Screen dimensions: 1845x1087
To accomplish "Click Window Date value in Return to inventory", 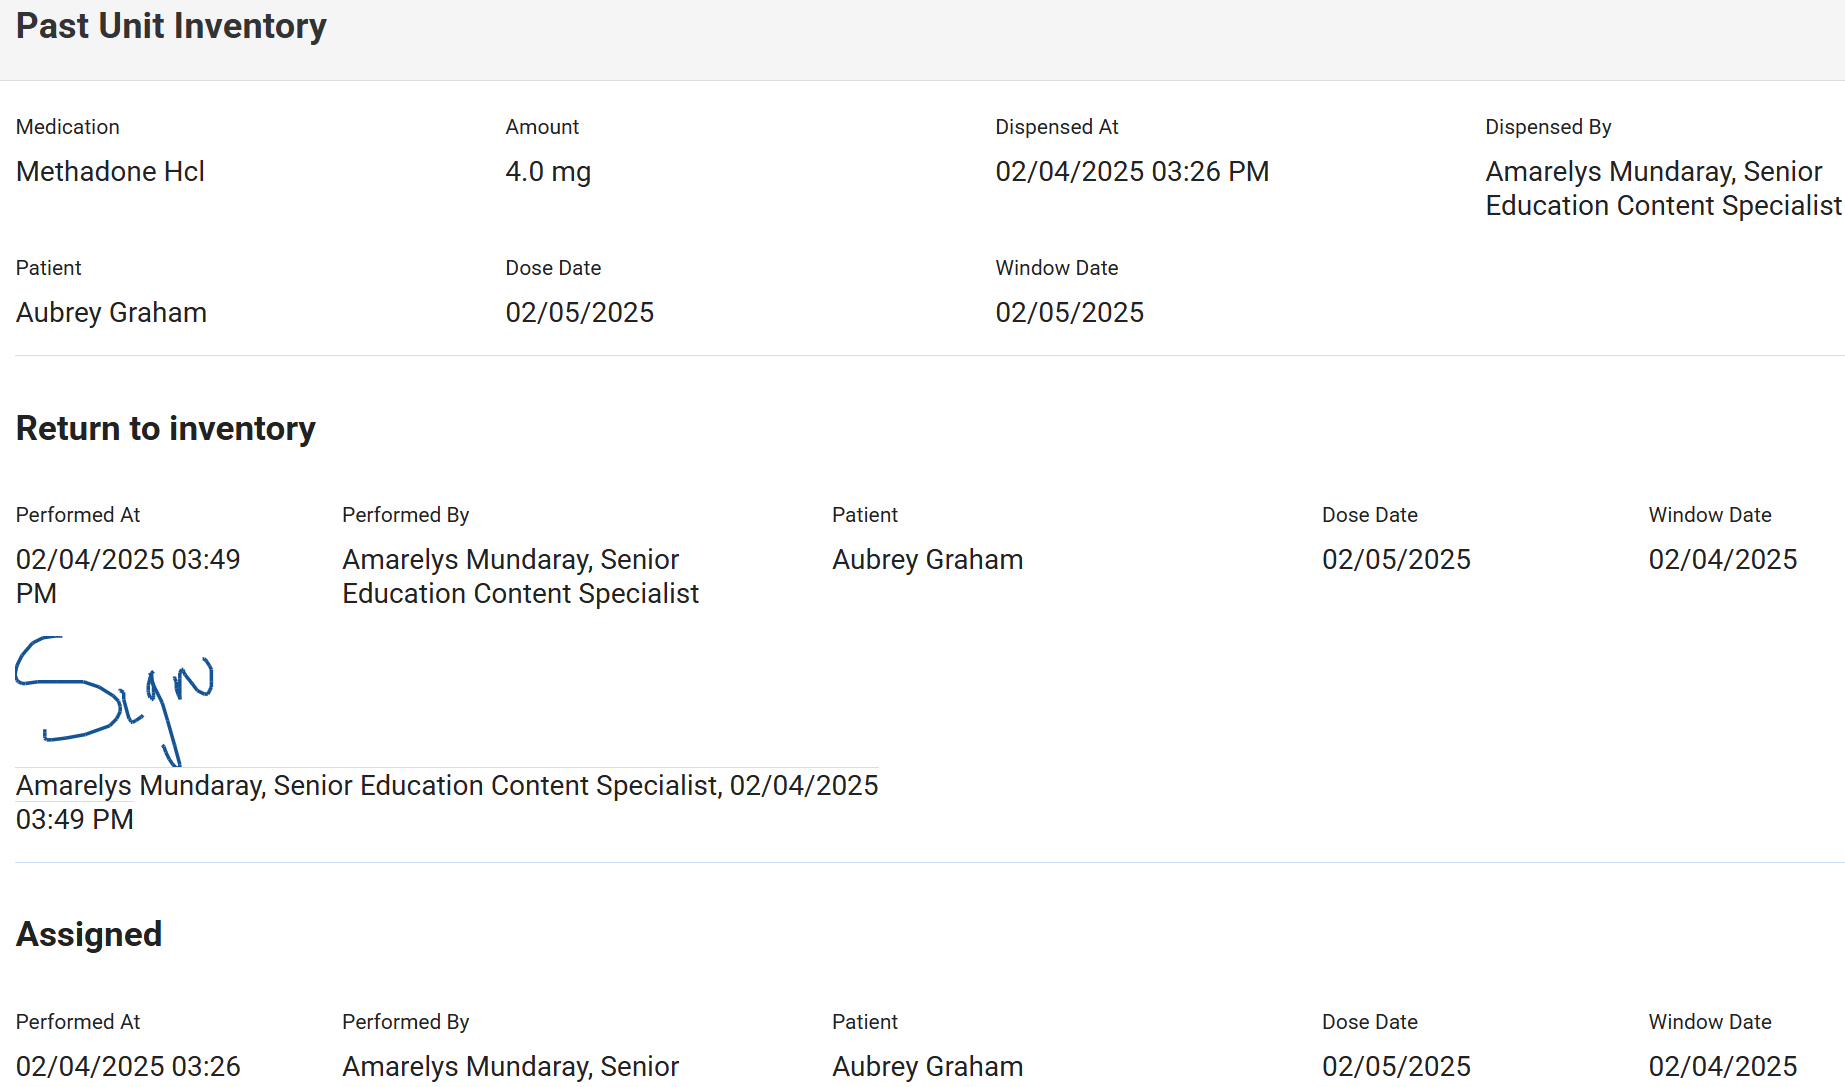I will pyautogui.click(x=1722, y=560).
